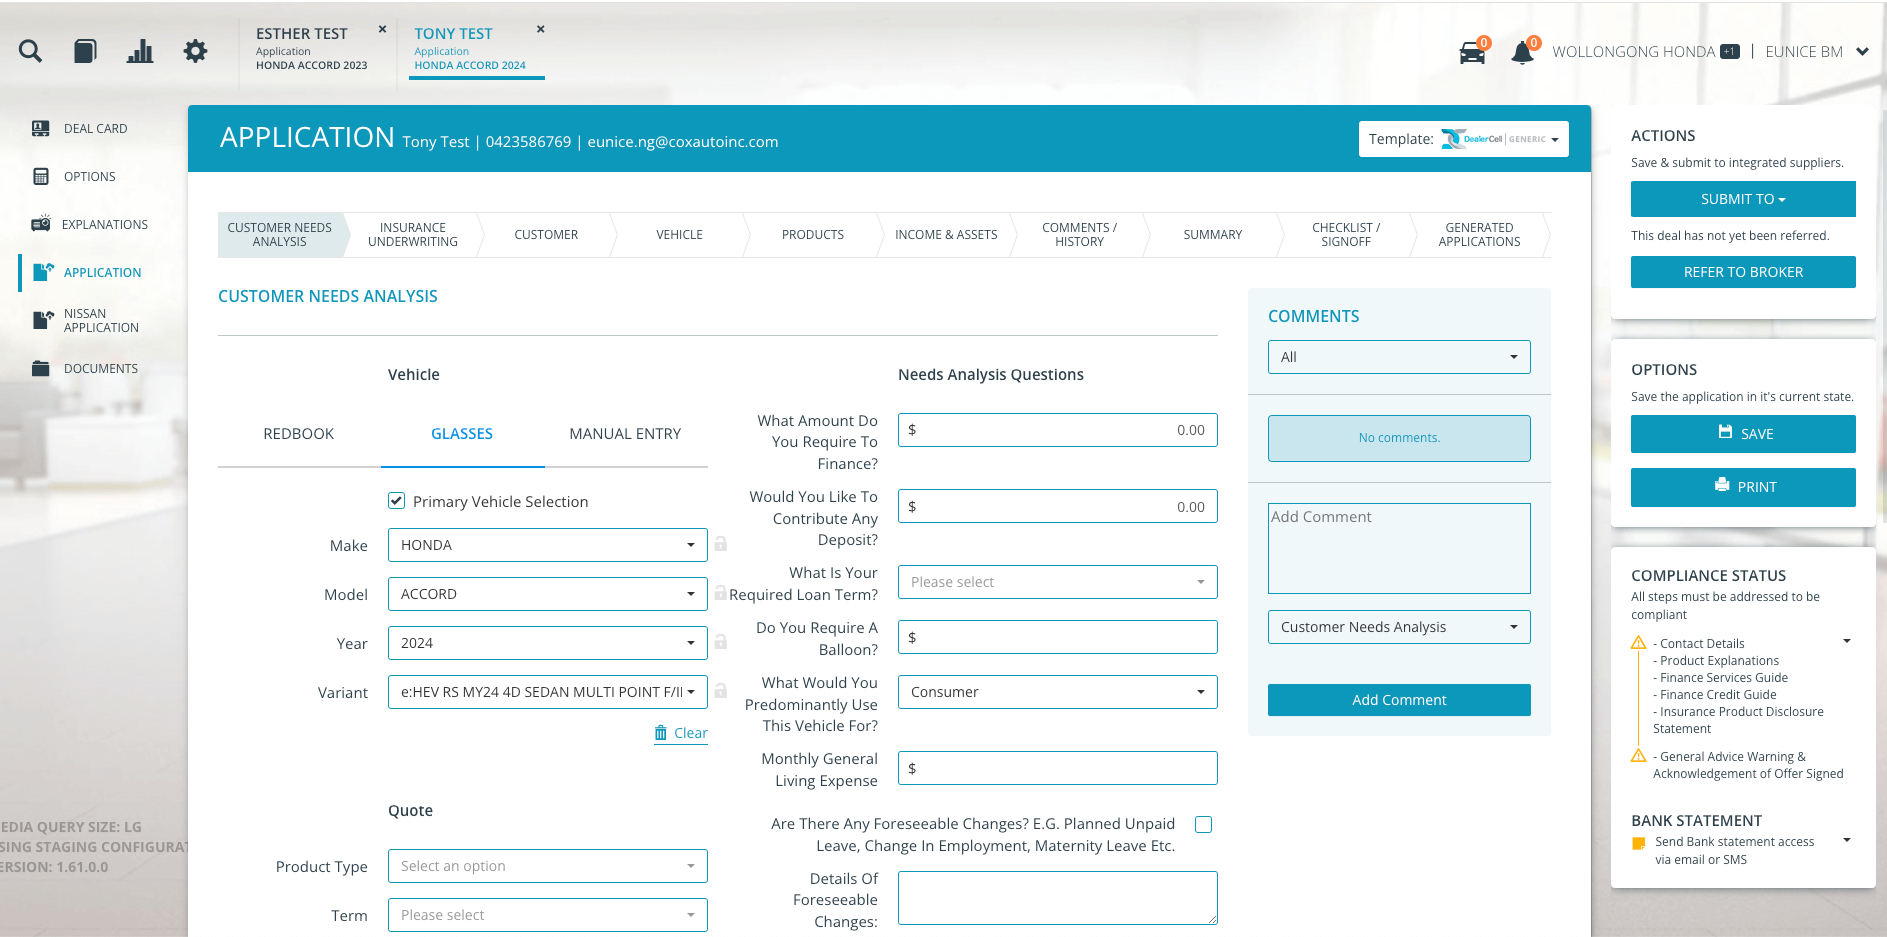Open the bell notifications icon

[x=1523, y=52]
